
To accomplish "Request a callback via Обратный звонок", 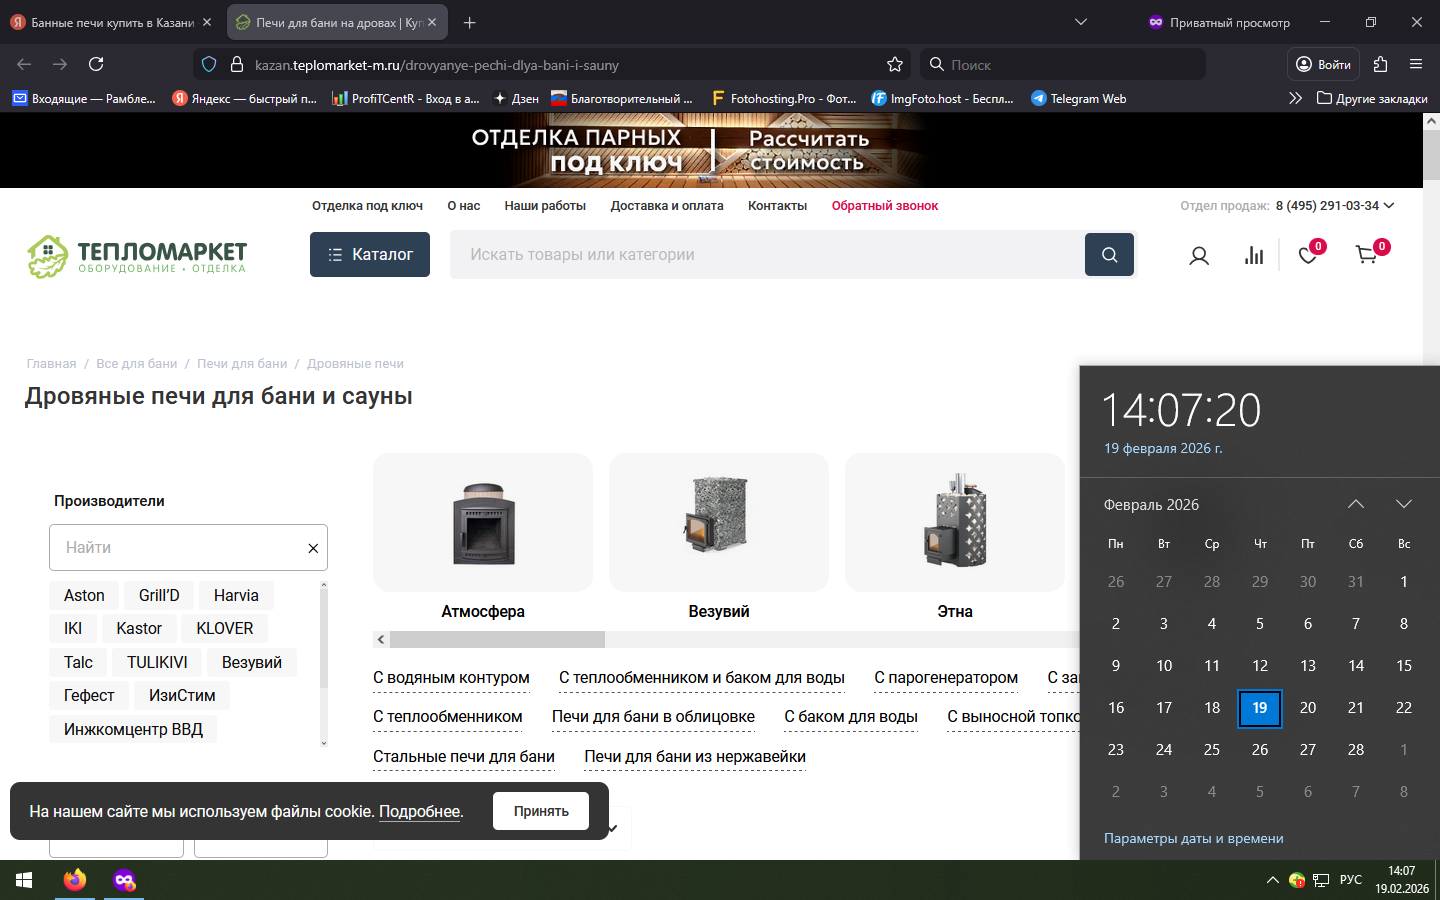I will click(x=885, y=206).
